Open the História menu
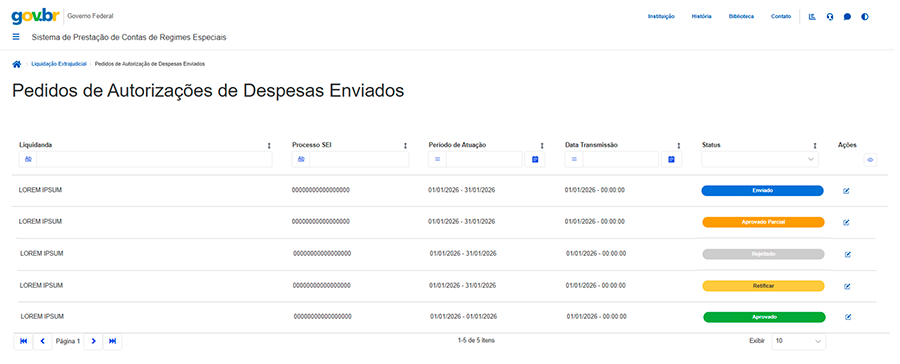Viewport: 900px width, 364px height. point(701,17)
